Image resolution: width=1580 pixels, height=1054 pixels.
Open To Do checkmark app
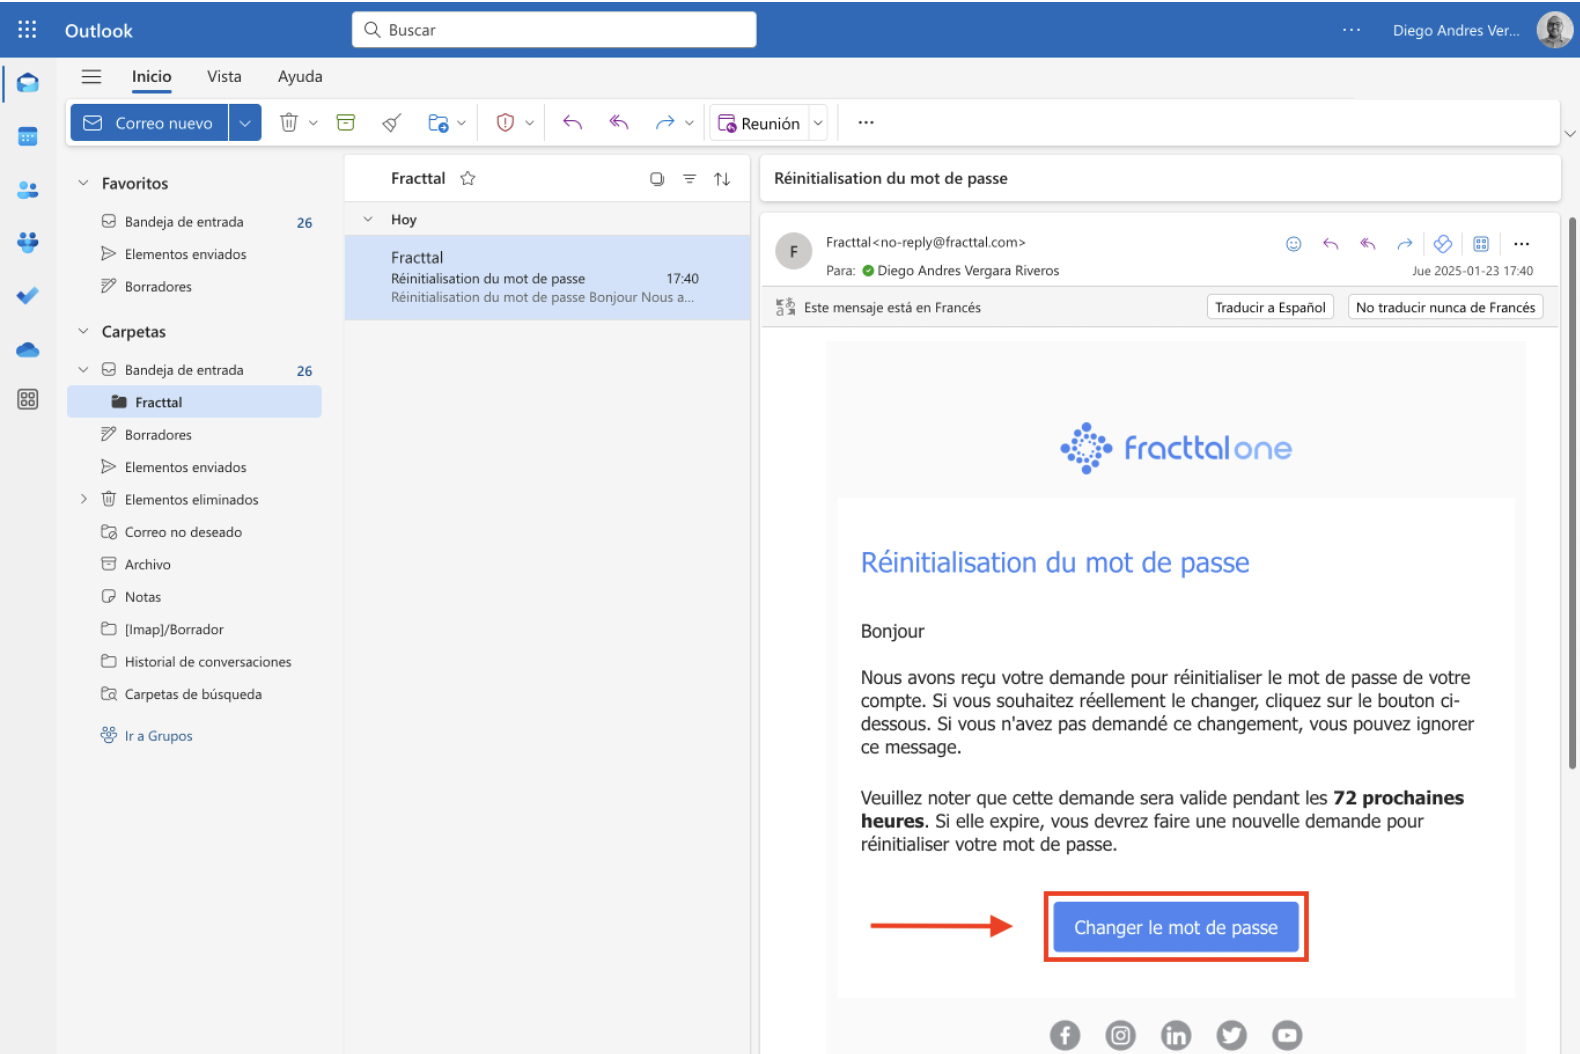28,295
